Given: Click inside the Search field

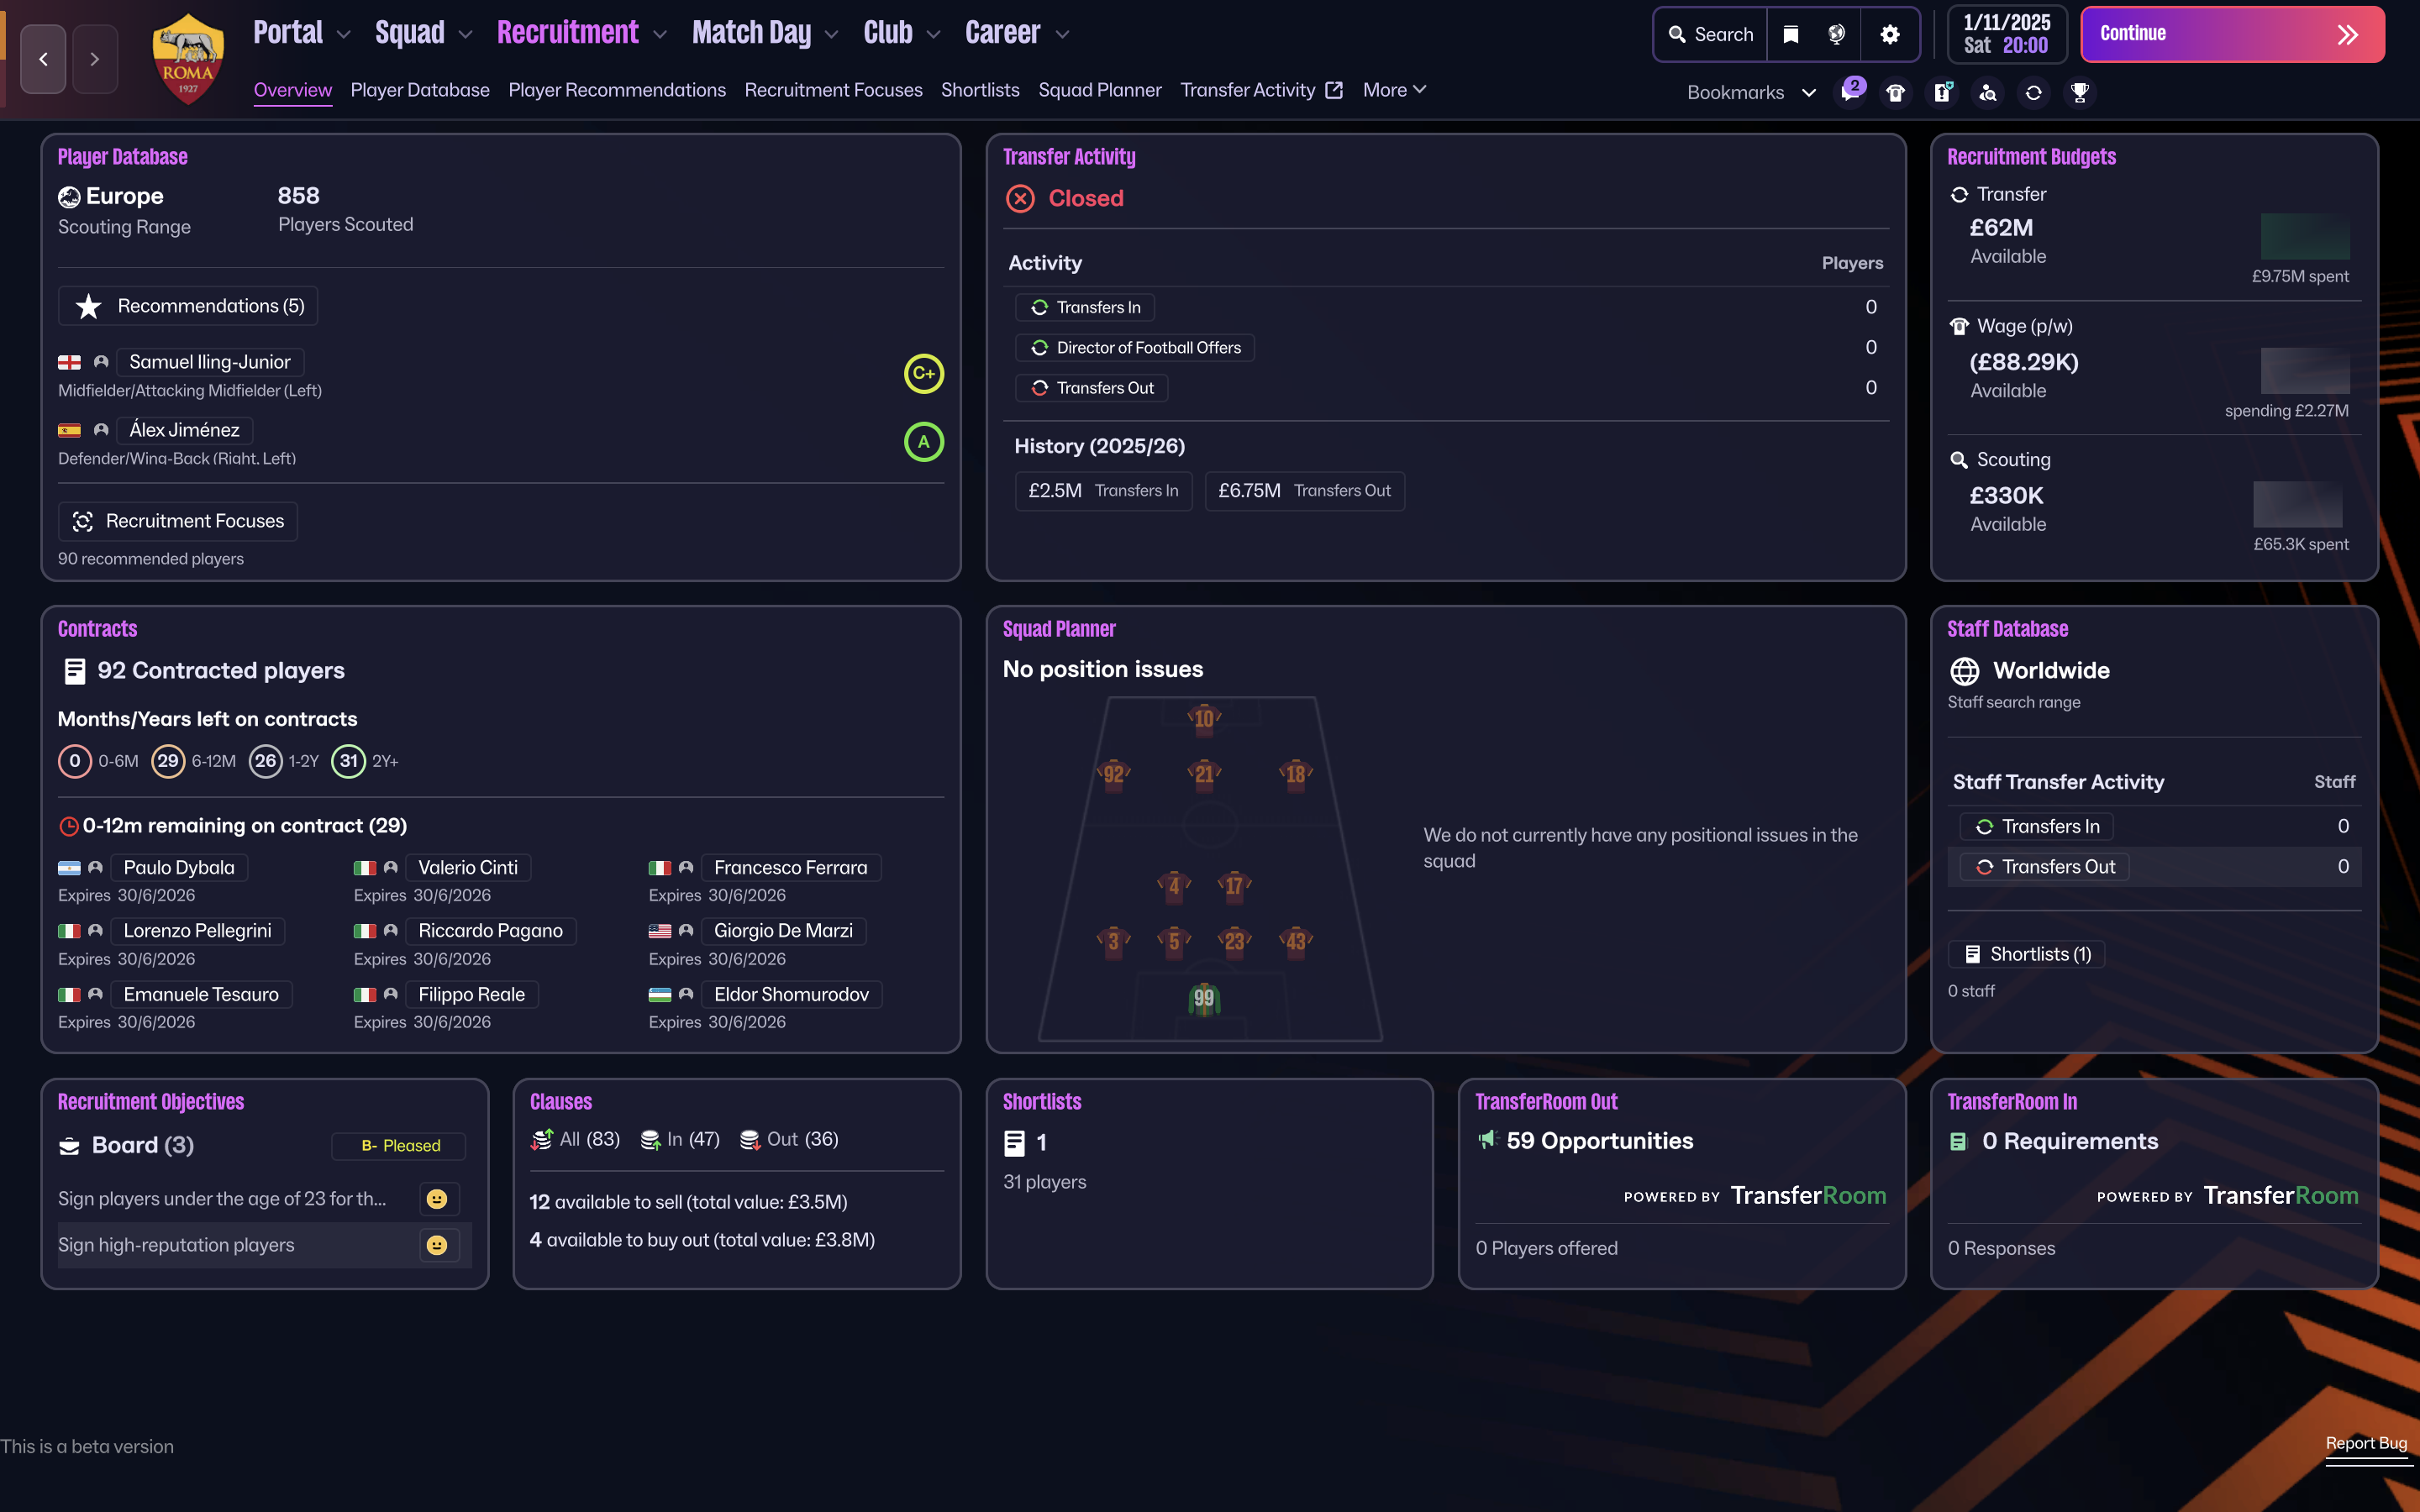Looking at the screenshot, I should [1712, 34].
